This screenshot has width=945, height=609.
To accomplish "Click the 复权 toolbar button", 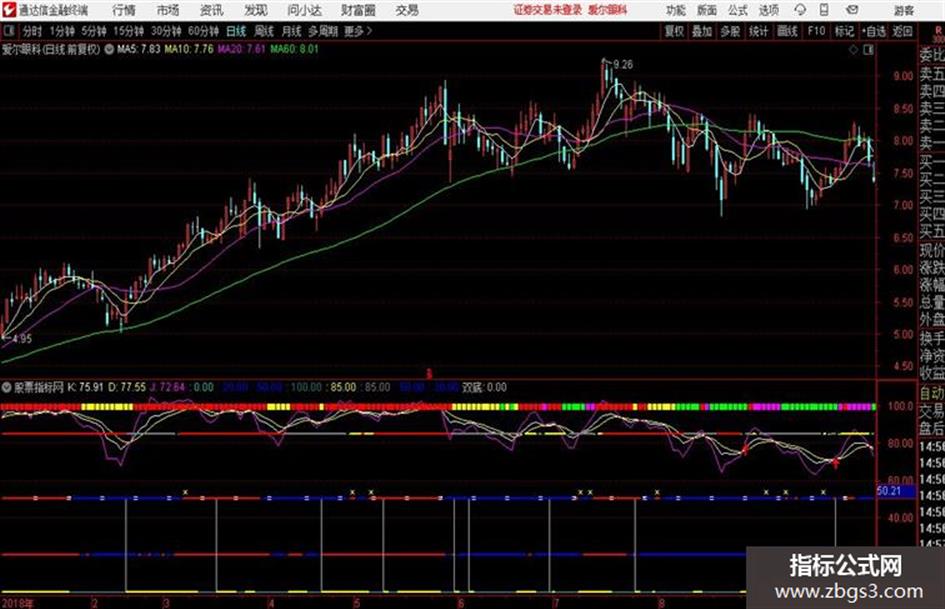I will (x=674, y=31).
